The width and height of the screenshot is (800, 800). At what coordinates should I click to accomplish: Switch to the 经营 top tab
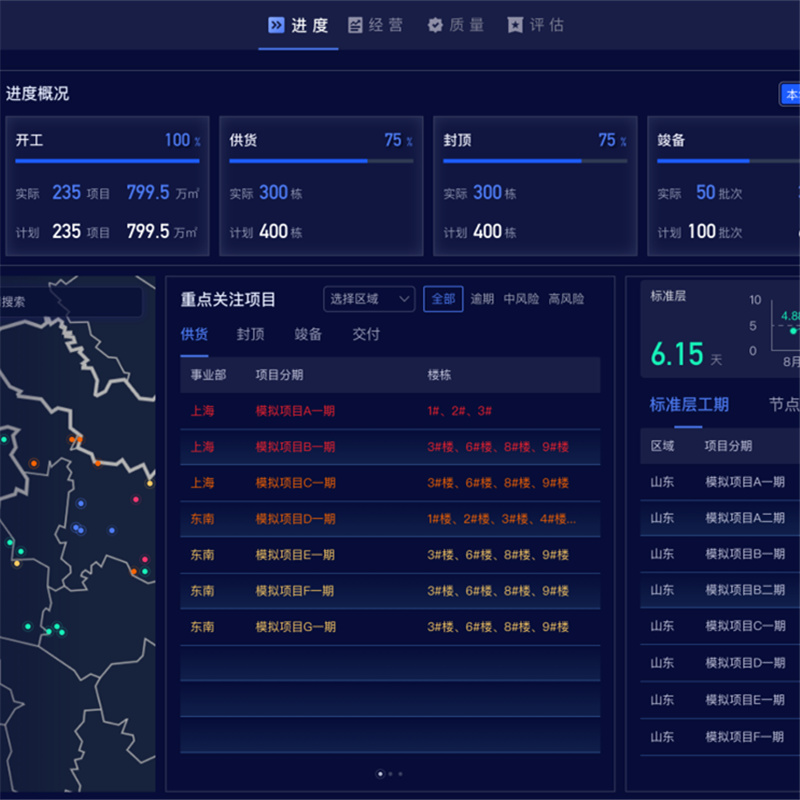[376, 25]
